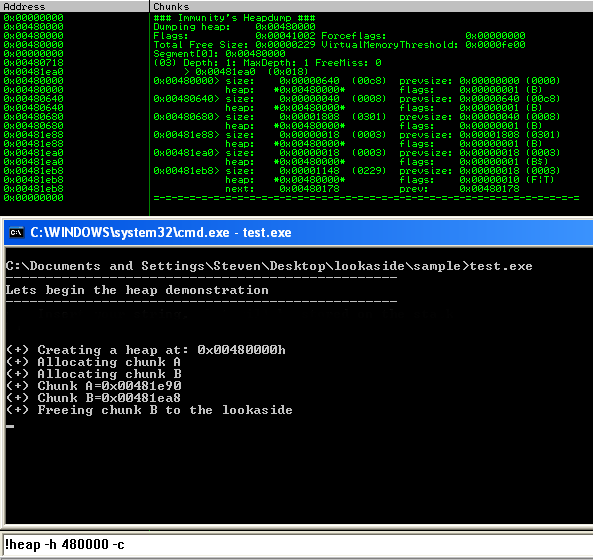Select the chunk row at 0x00480680

[x=357, y=117]
